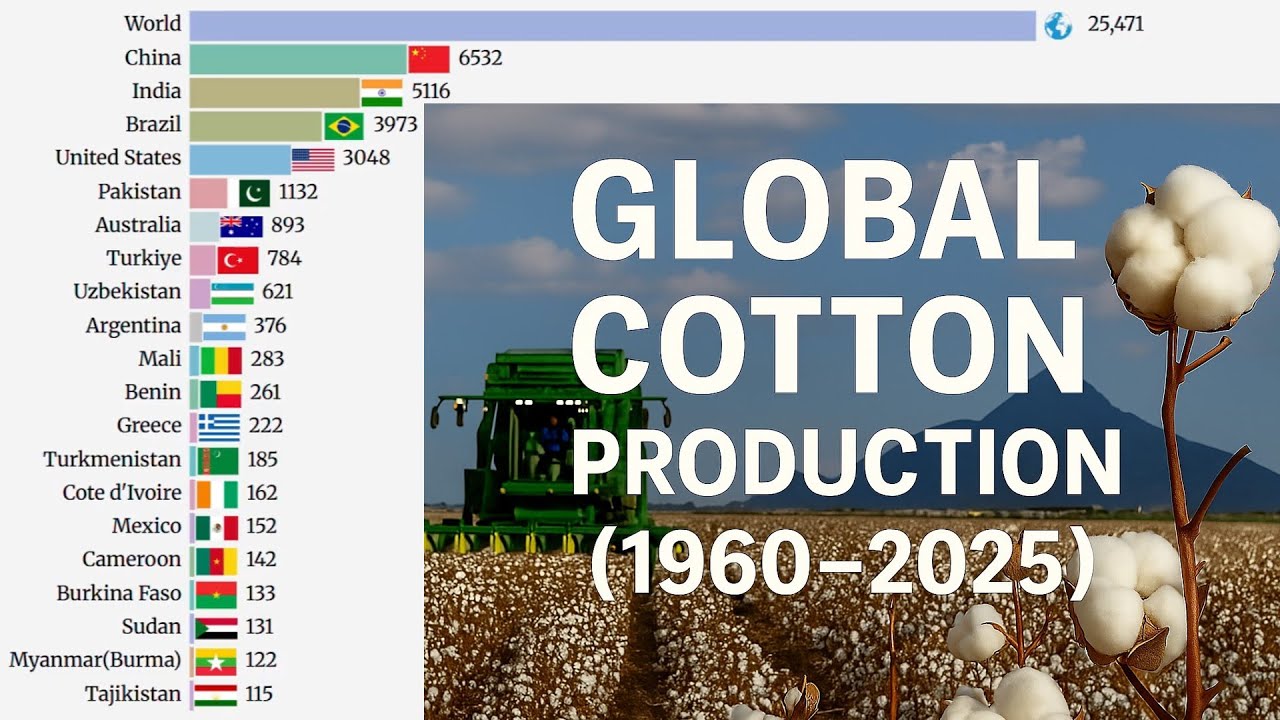Click the Argentina flag icon
The height and width of the screenshot is (720, 1280).
(x=224, y=327)
